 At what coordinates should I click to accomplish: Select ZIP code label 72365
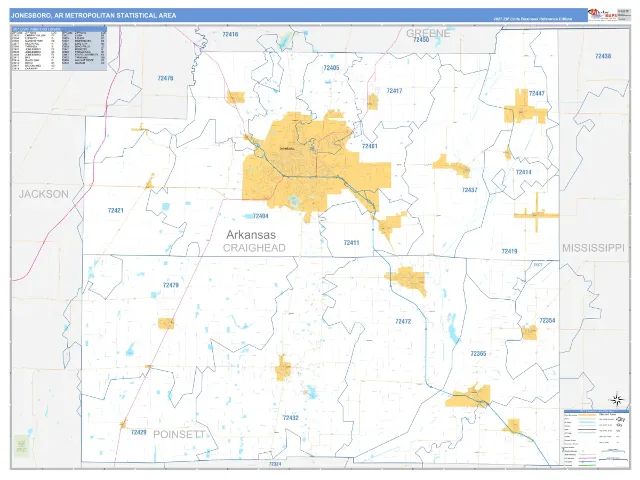click(x=478, y=354)
